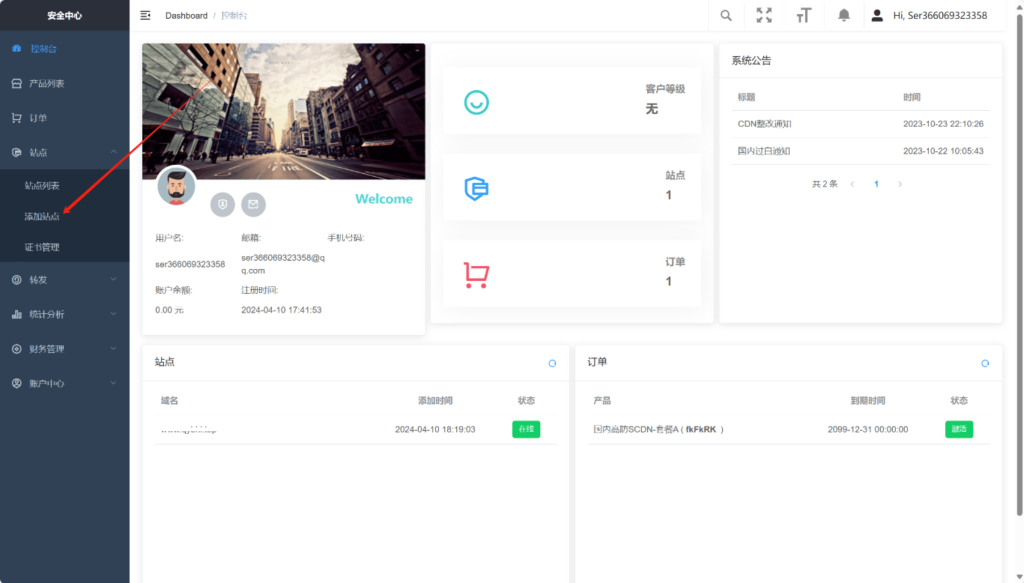Expand the 财务管理 sidebar menu

click(64, 349)
